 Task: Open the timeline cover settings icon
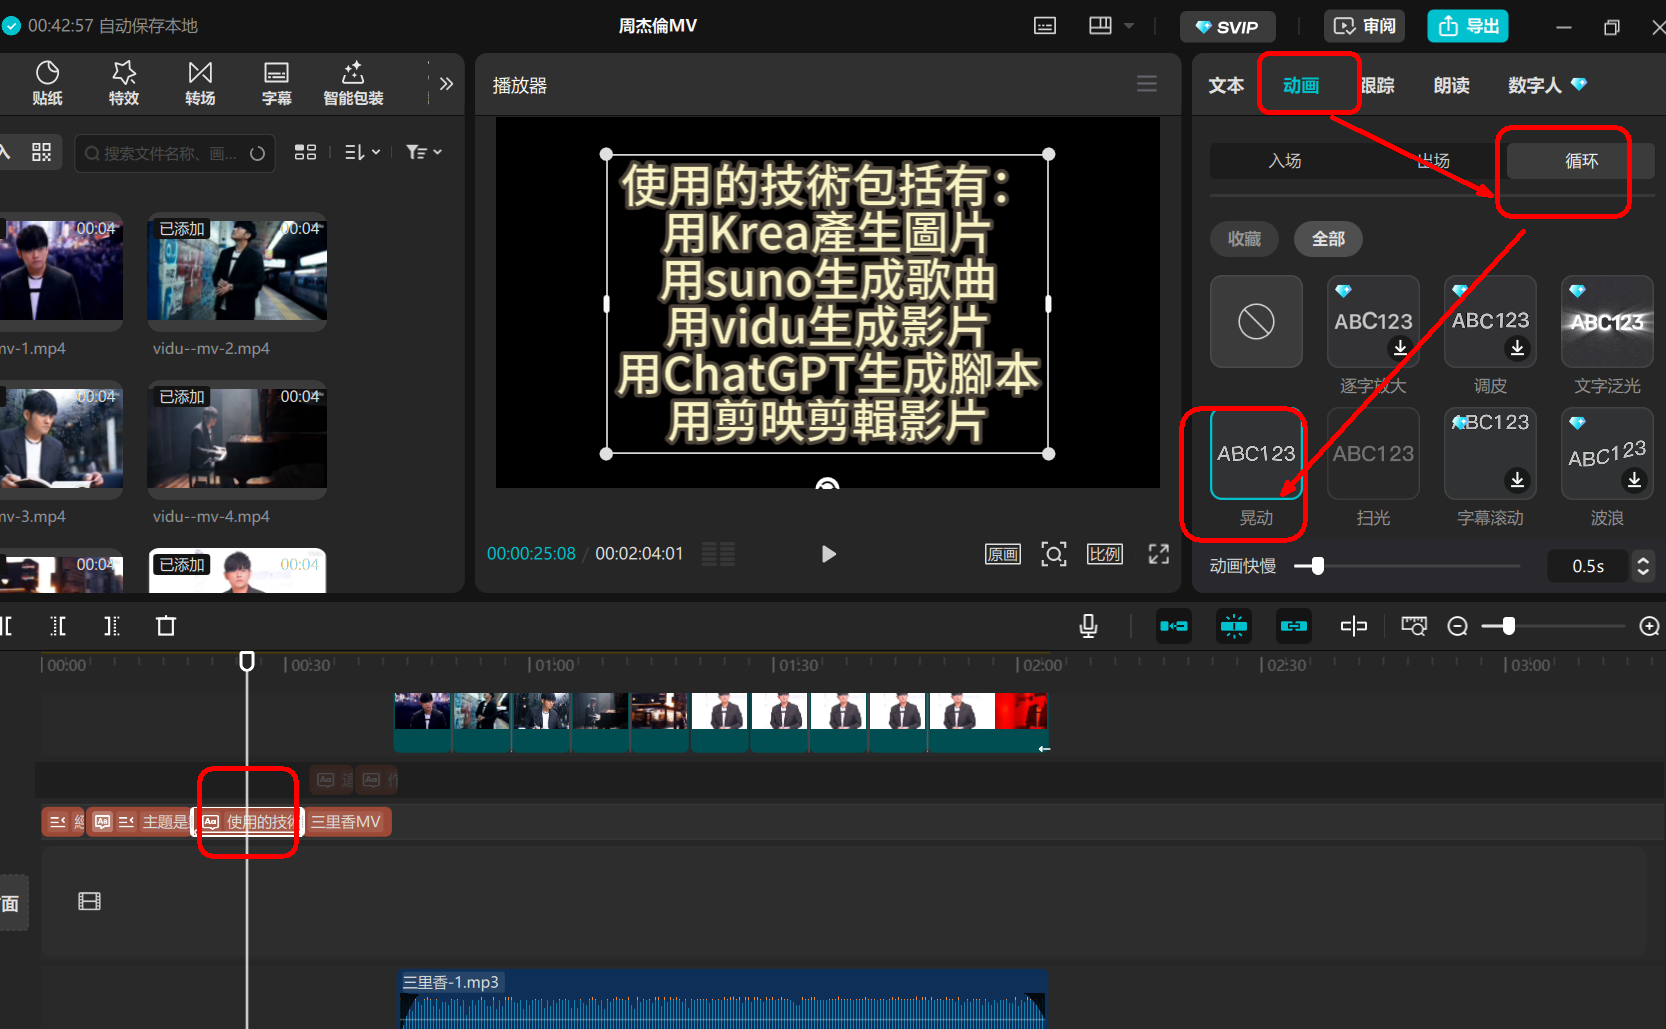click(1414, 626)
